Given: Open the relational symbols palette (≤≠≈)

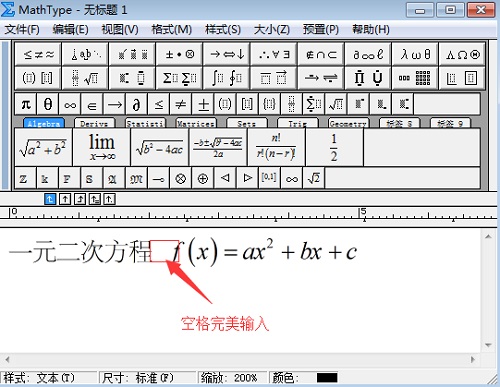Looking at the screenshot, I should tap(38, 54).
